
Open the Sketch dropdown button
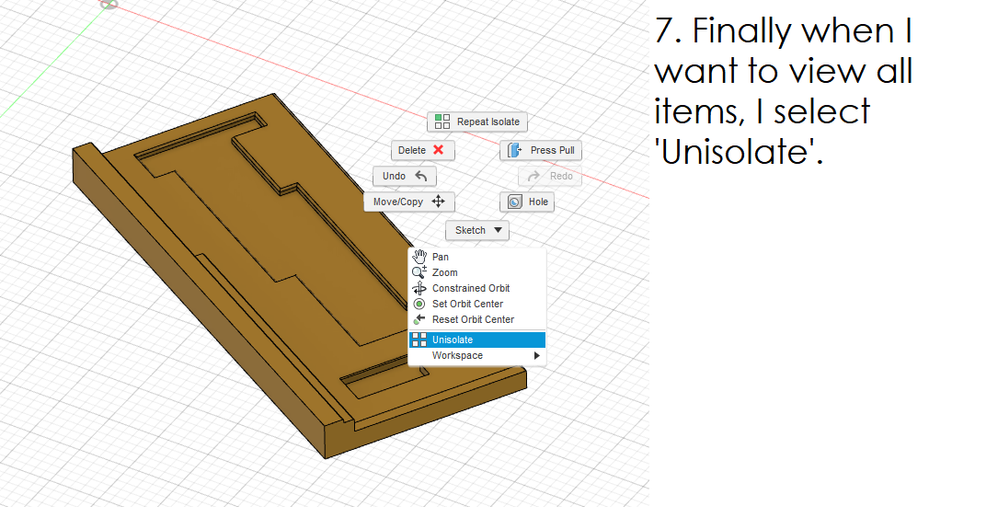click(x=477, y=230)
